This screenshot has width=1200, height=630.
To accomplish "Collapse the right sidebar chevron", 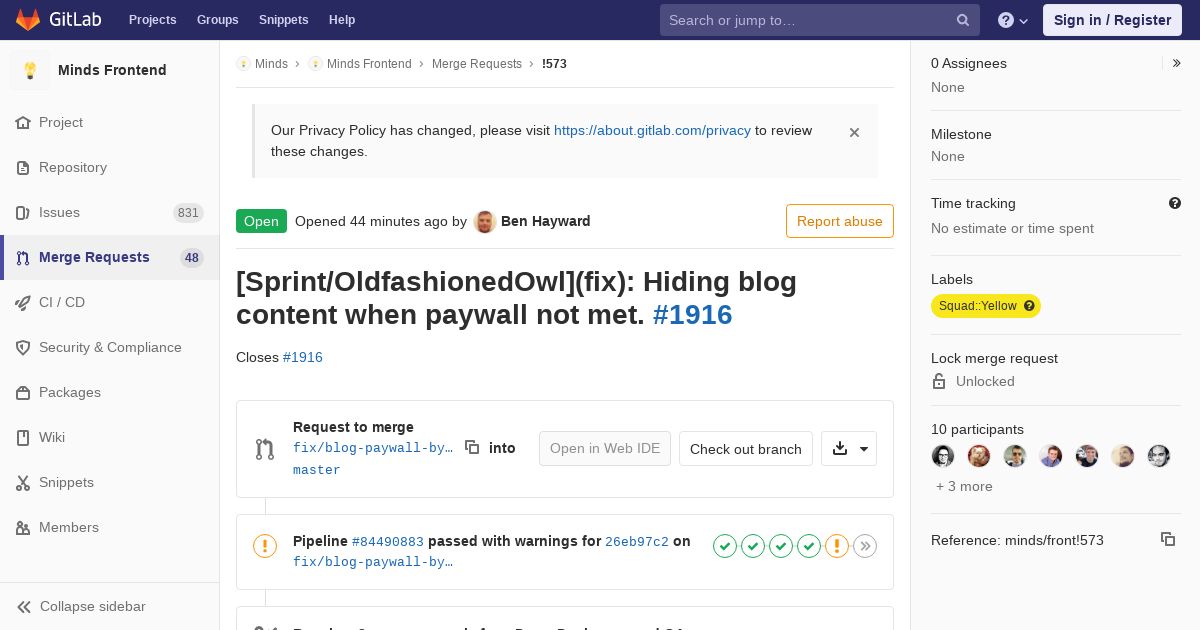I will (x=1177, y=63).
